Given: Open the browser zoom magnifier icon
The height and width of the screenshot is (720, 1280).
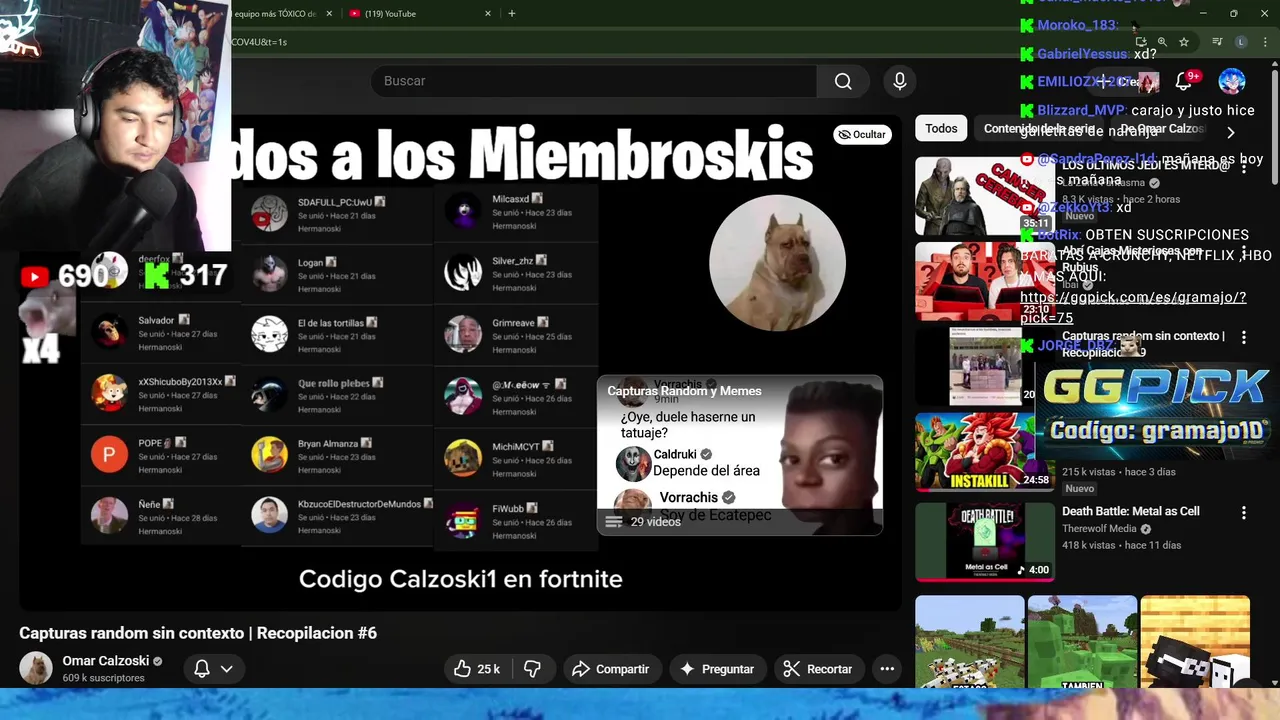Looking at the screenshot, I should 1162,42.
